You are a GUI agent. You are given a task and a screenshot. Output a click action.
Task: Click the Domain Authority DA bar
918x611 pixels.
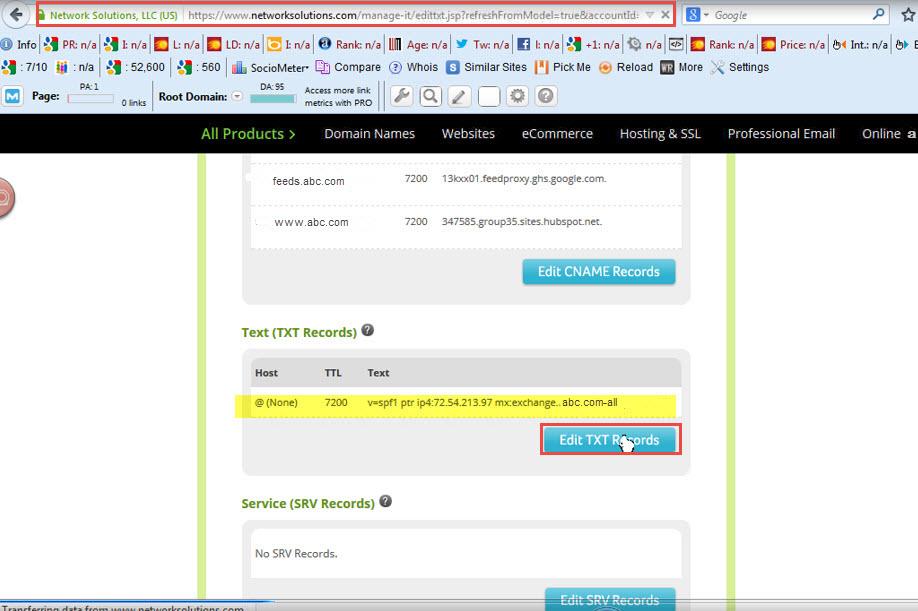pyautogui.click(x=272, y=99)
